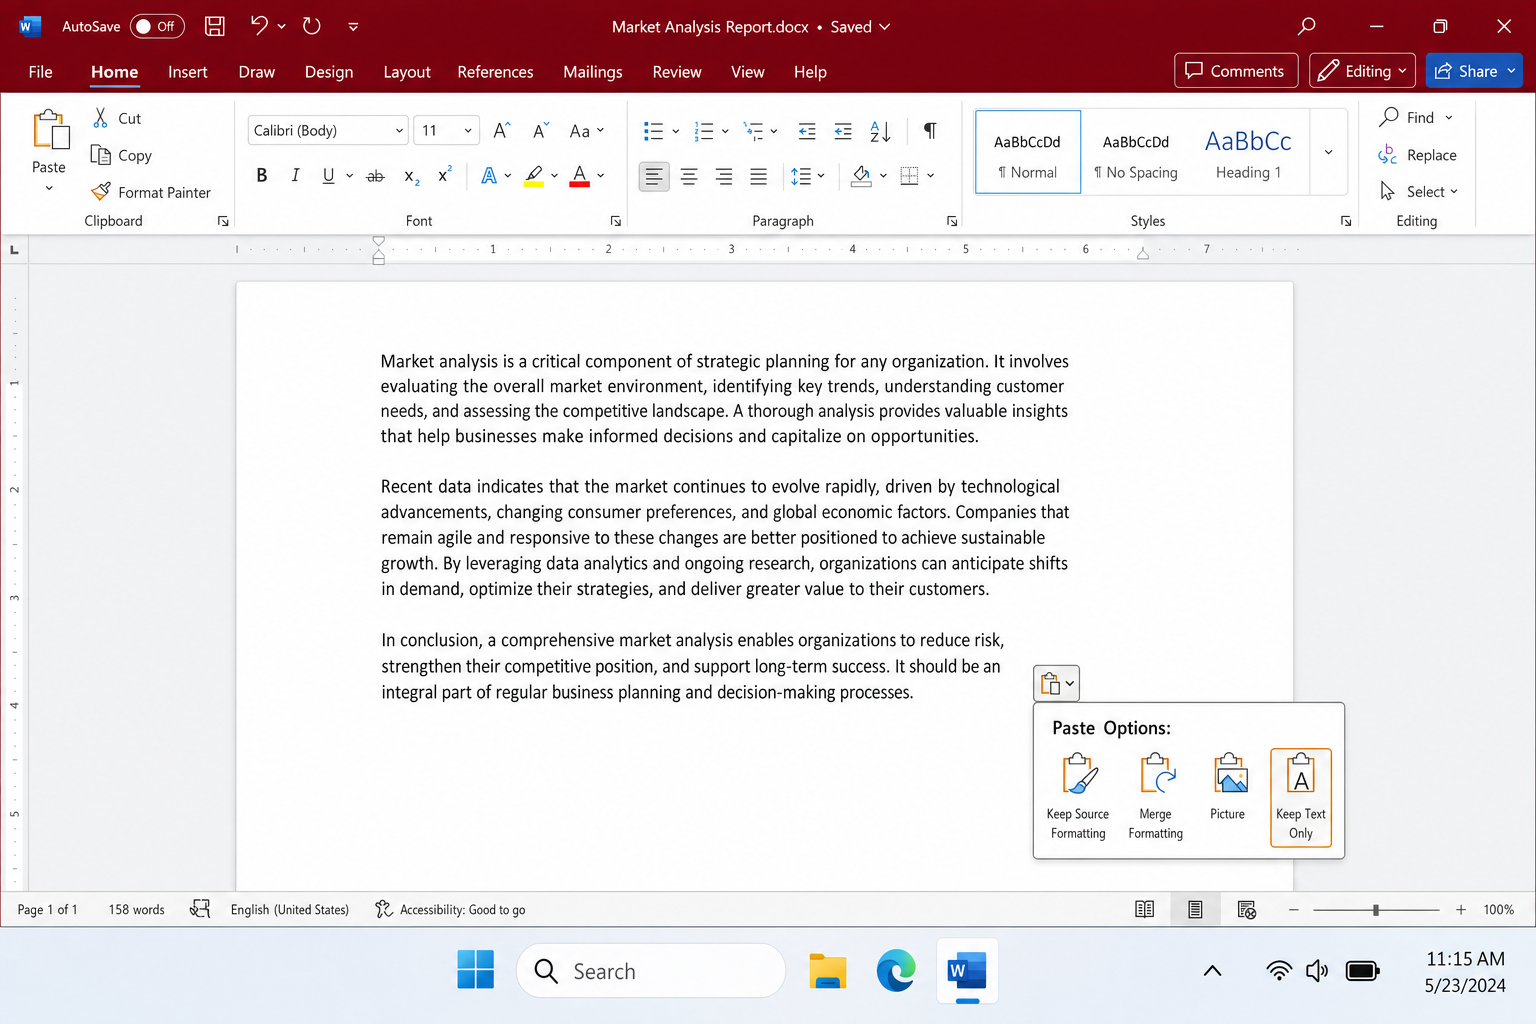
Task: Toggle Underline formatting
Action: coord(328,176)
